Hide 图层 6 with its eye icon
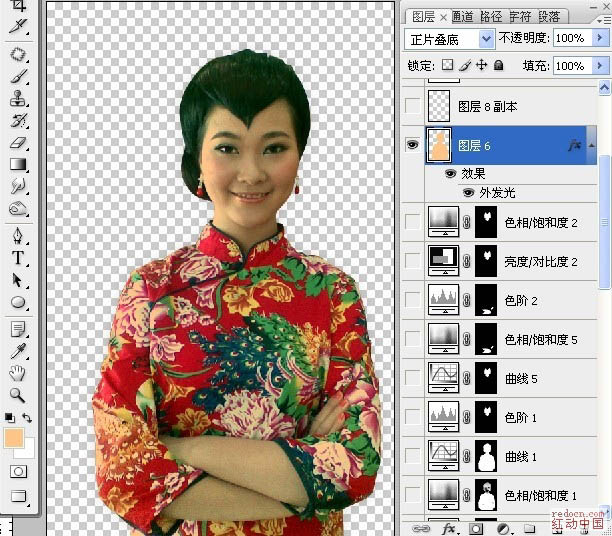Screen dimensions: 612x536 tap(413, 145)
